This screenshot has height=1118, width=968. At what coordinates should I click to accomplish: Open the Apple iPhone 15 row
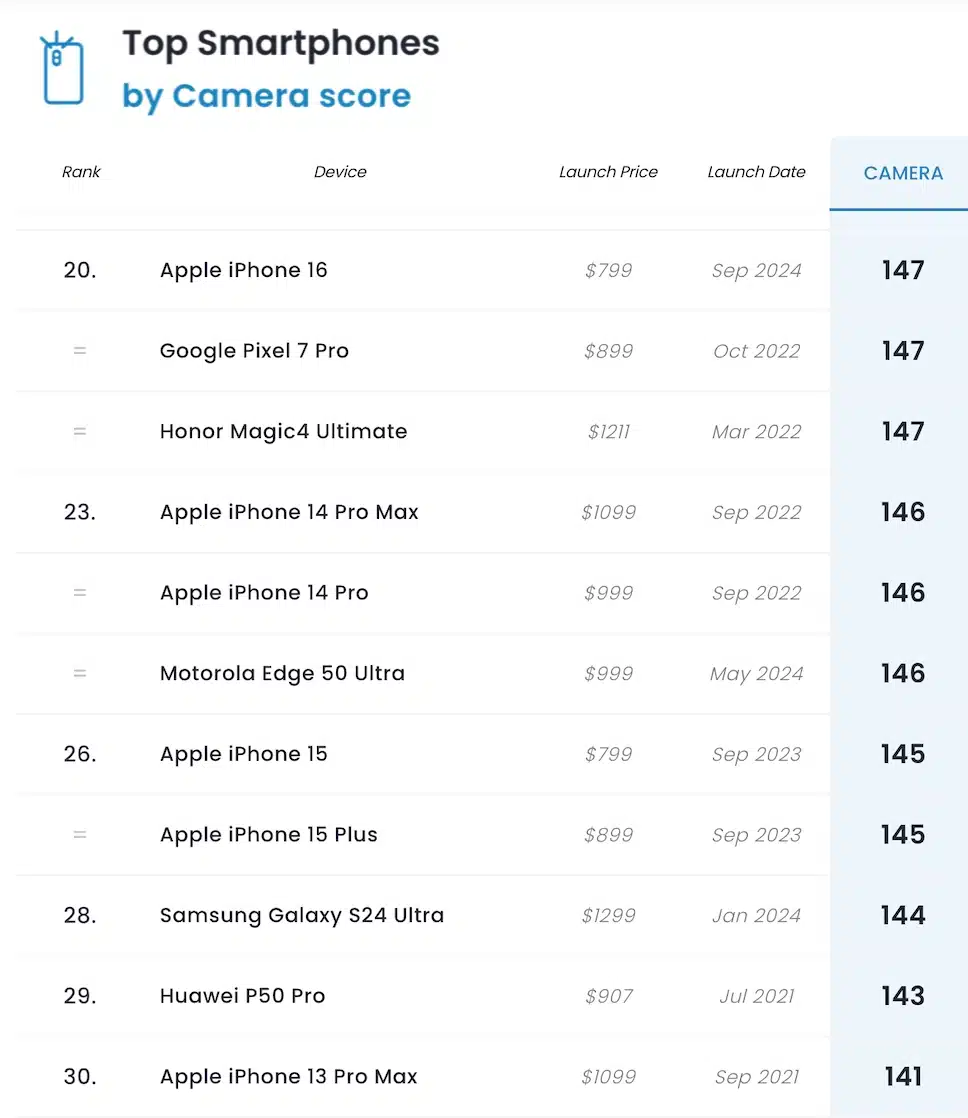tap(244, 754)
